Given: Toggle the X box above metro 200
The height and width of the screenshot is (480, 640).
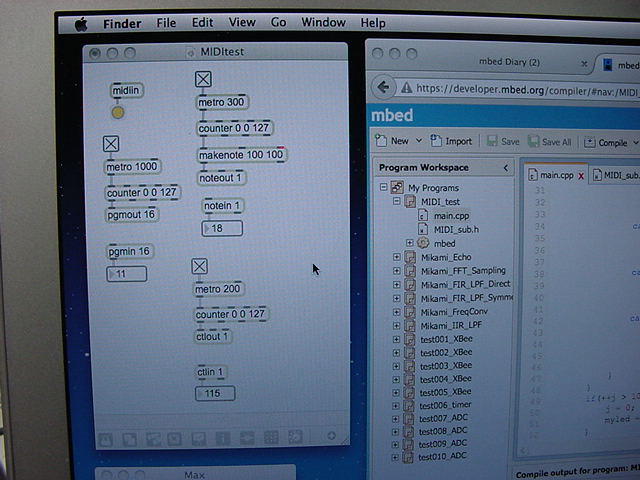Looking at the screenshot, I should point(200,266).
